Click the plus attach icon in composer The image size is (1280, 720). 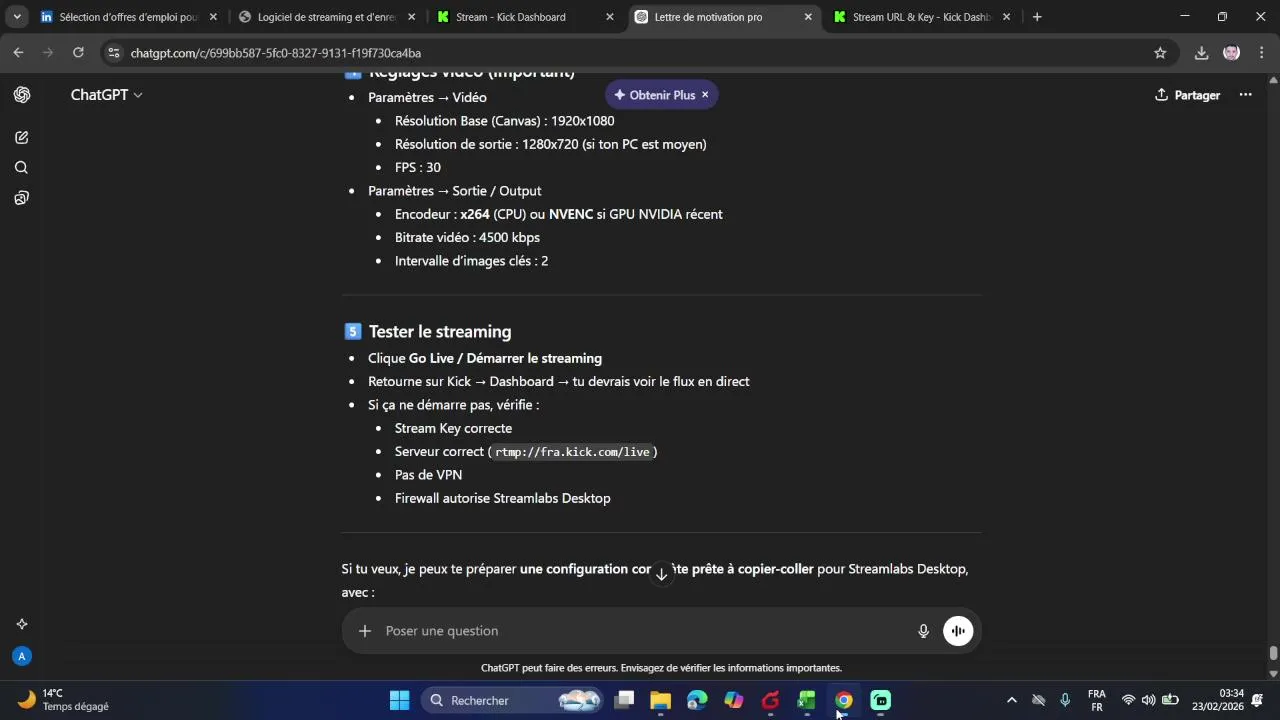point(365,631)
